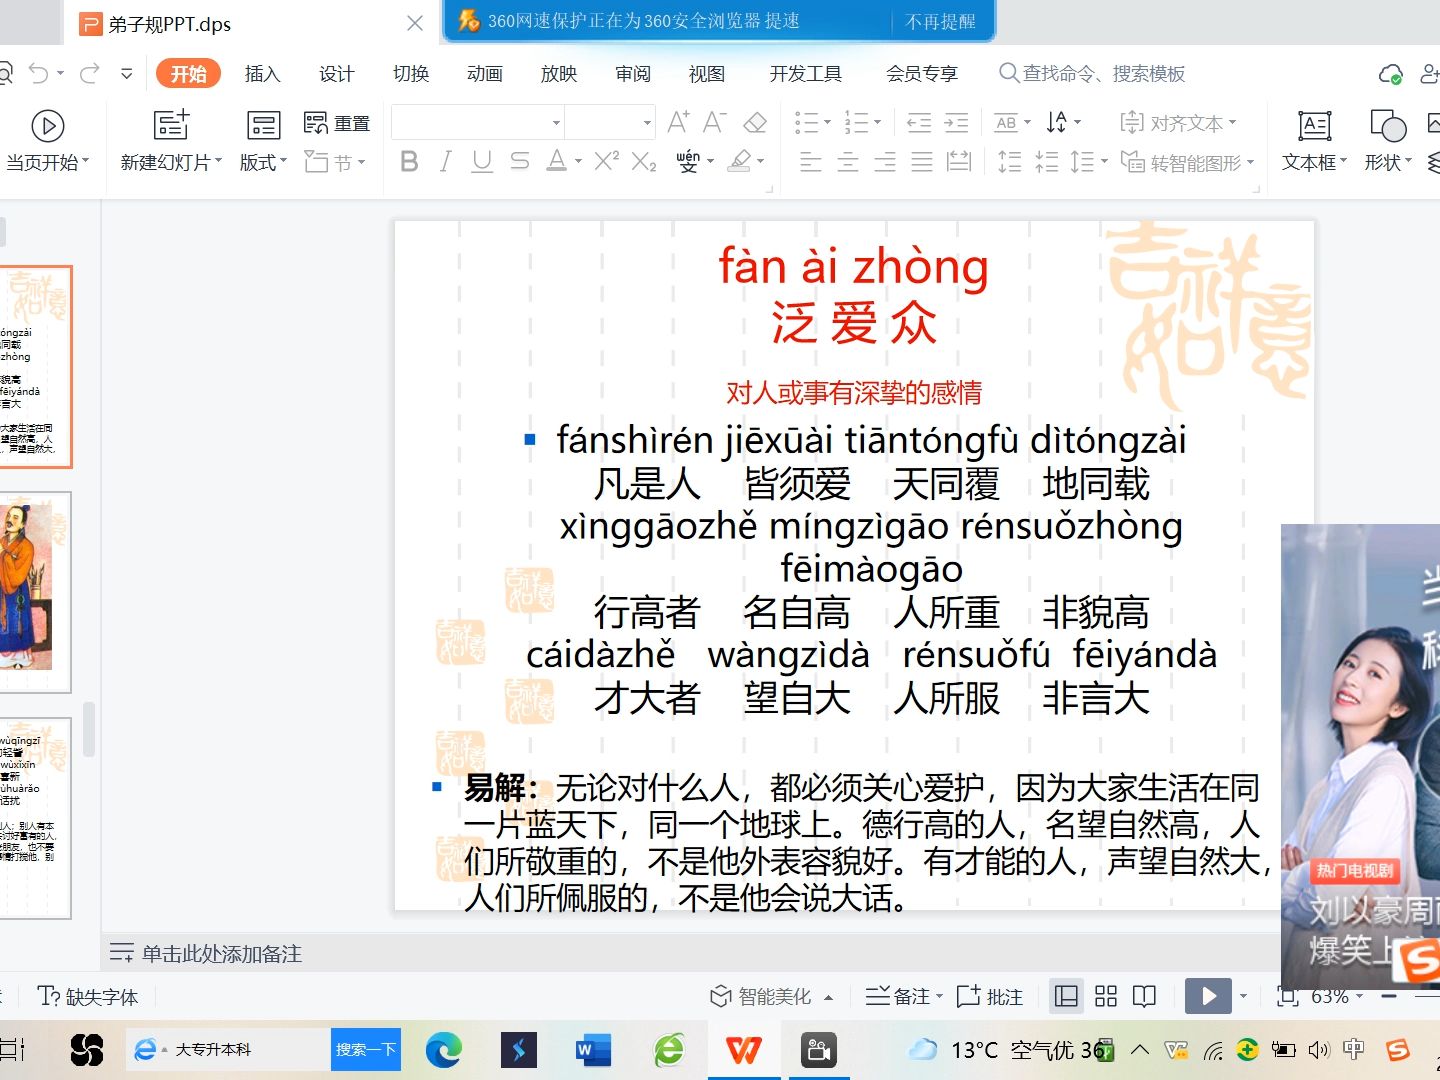The width and height of the screenshot is (1440, 1080).
Task: Increase font size with A+ icon
Action: [678, 122]
